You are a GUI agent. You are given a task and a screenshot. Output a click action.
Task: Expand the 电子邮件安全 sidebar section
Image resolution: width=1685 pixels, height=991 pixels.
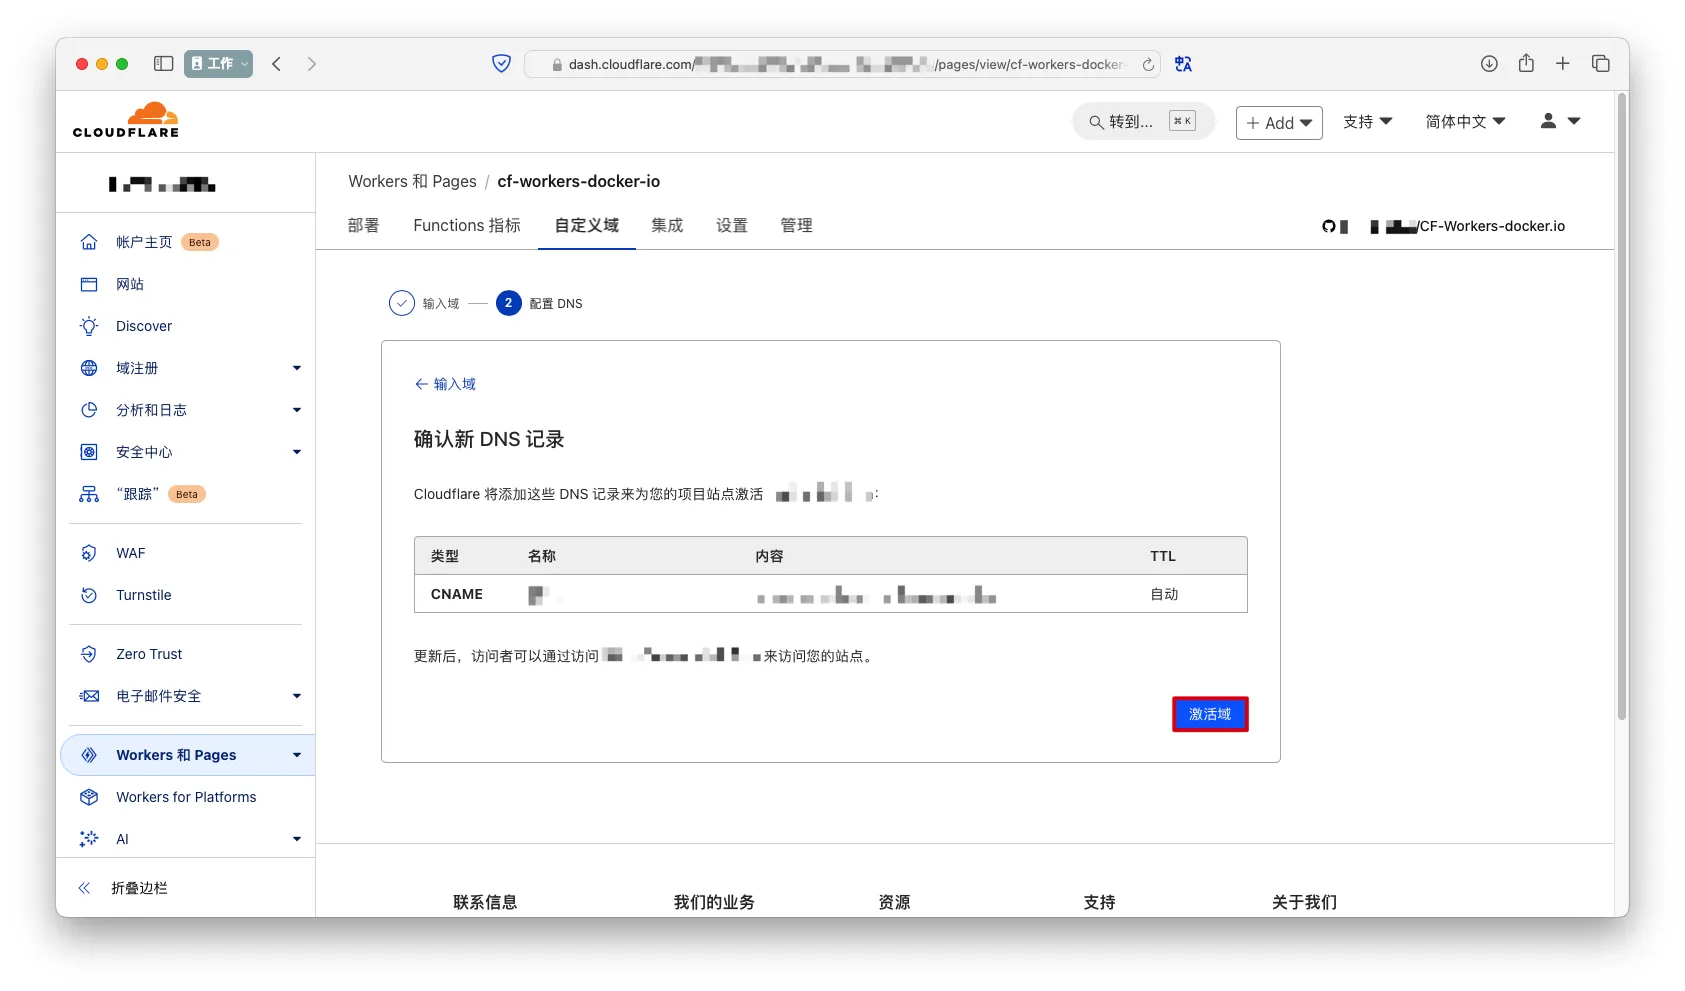(297, 696)
